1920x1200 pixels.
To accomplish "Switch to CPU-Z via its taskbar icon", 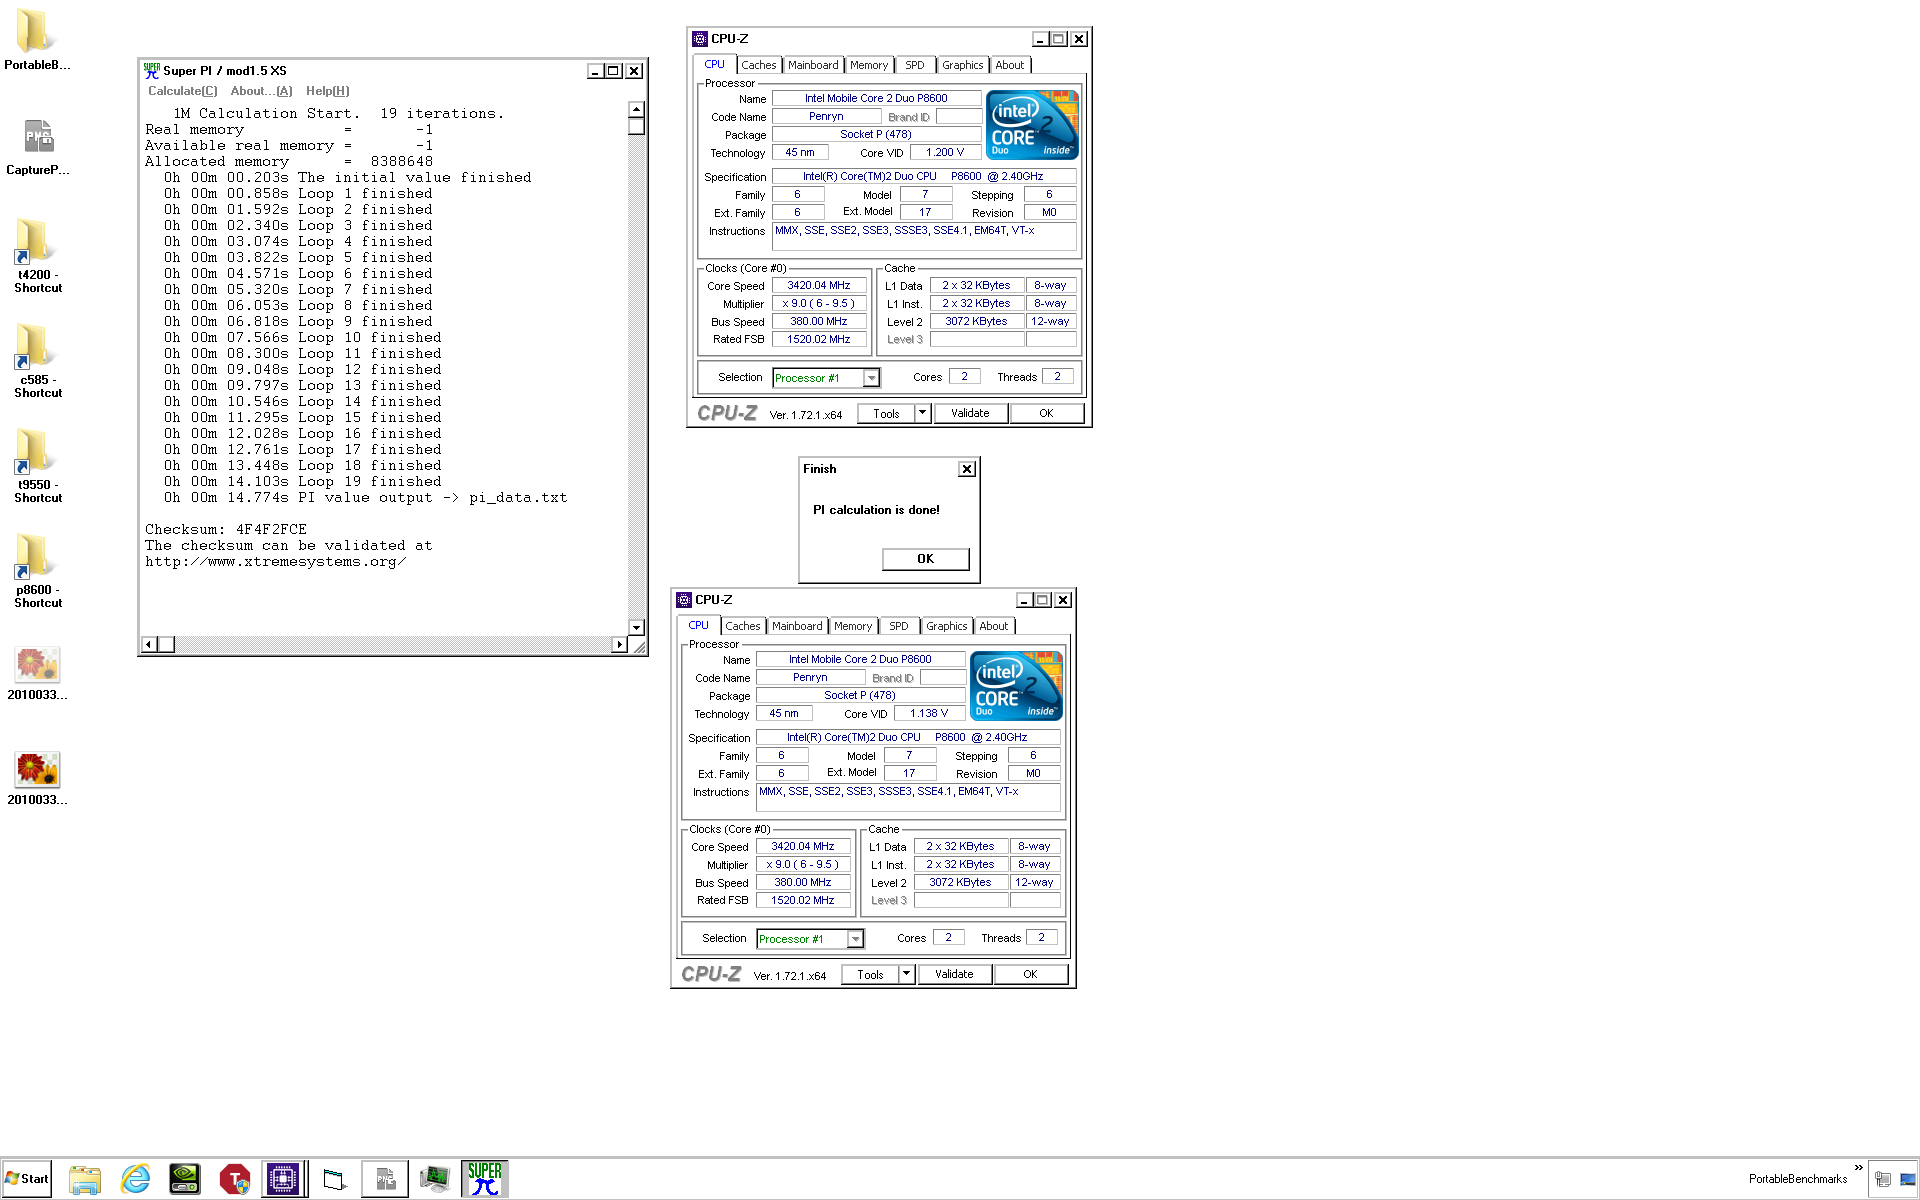I will (283, 1179).
